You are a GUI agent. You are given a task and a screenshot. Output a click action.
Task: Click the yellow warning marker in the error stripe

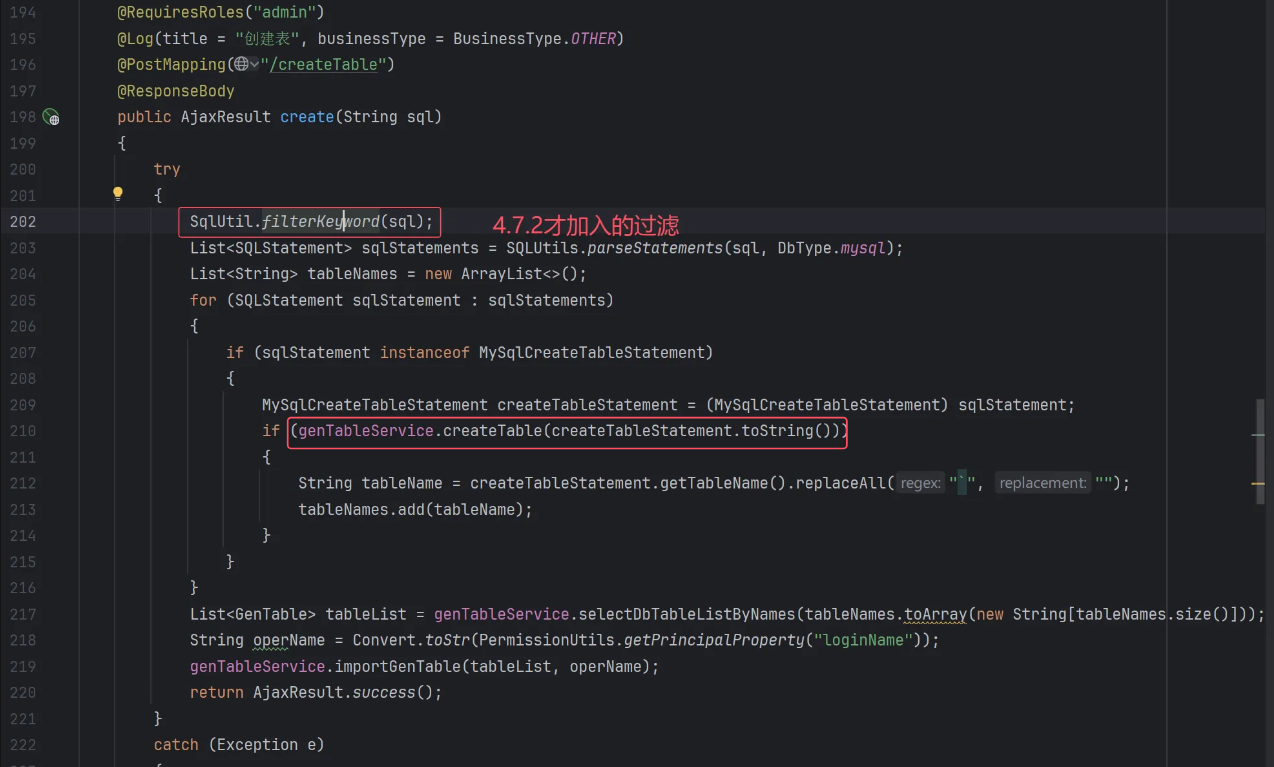click(x=1258, y=483)
